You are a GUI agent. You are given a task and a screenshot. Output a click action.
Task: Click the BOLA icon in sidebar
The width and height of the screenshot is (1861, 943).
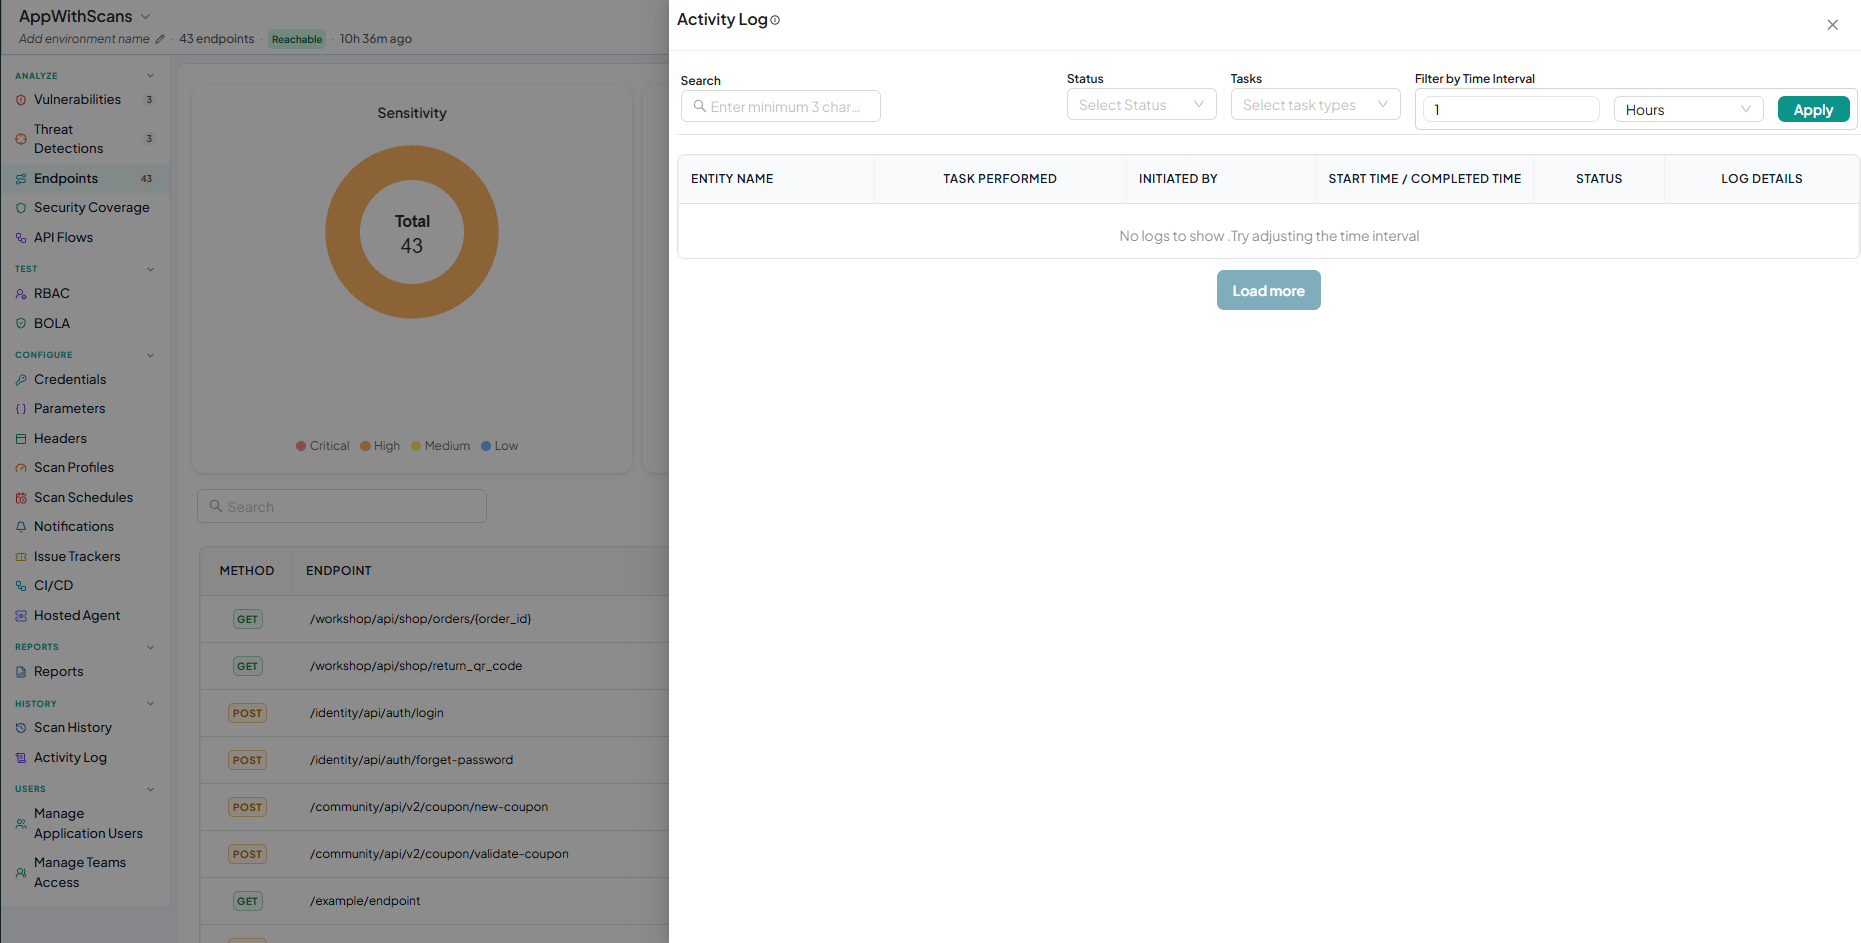click(x=21, y=324)
